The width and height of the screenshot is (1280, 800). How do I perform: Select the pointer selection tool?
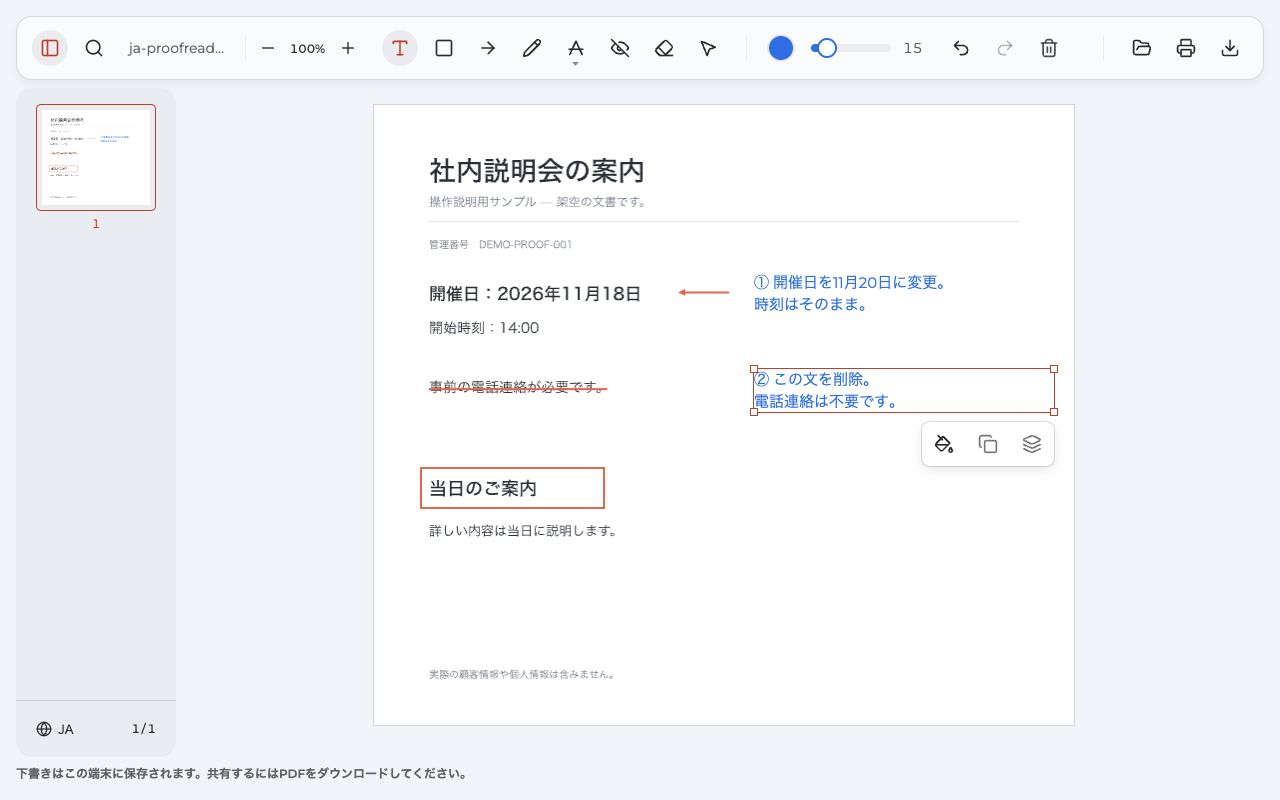708,48
